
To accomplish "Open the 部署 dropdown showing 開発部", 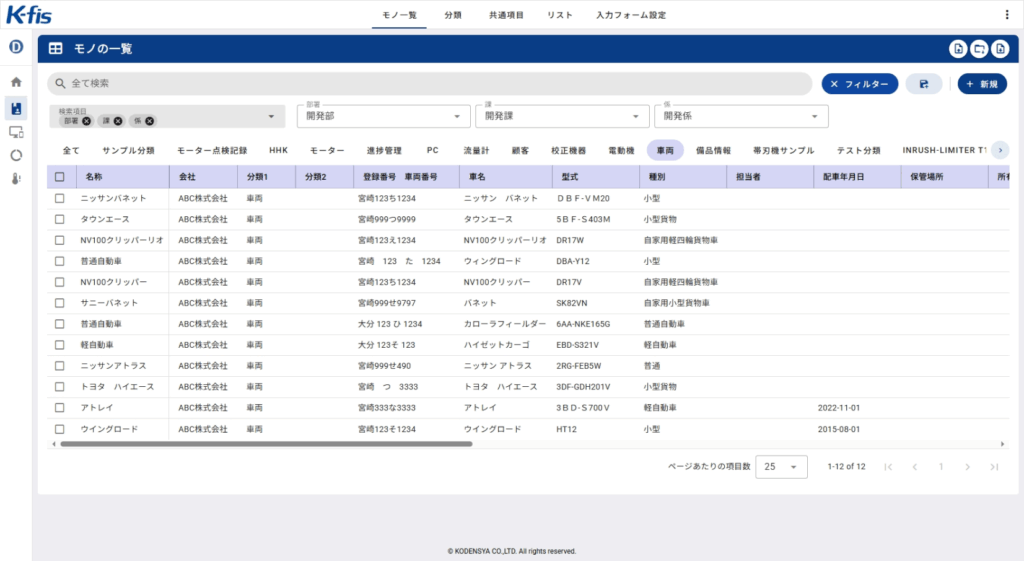I will 383,116.
